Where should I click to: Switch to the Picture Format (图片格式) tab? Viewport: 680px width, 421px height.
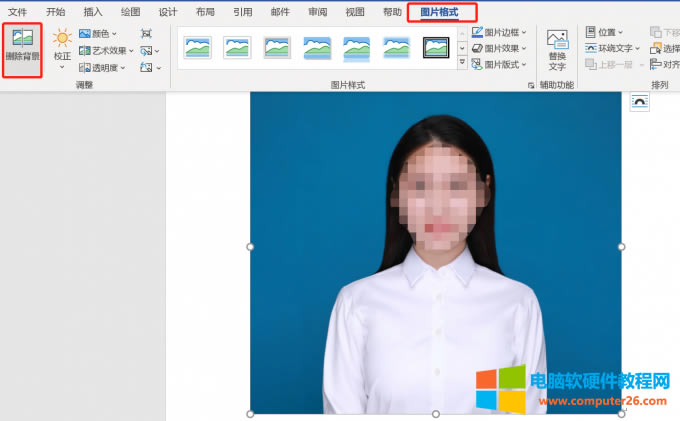[441, 12]
